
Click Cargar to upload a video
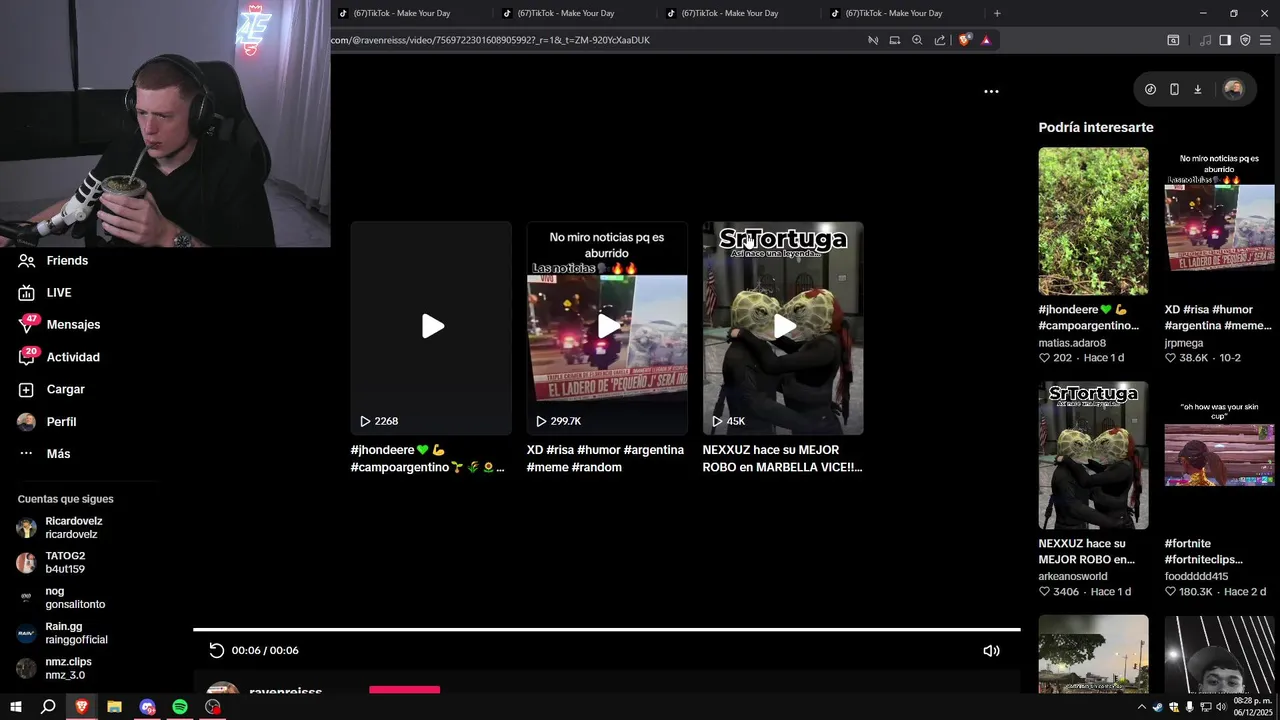point(51,389)
